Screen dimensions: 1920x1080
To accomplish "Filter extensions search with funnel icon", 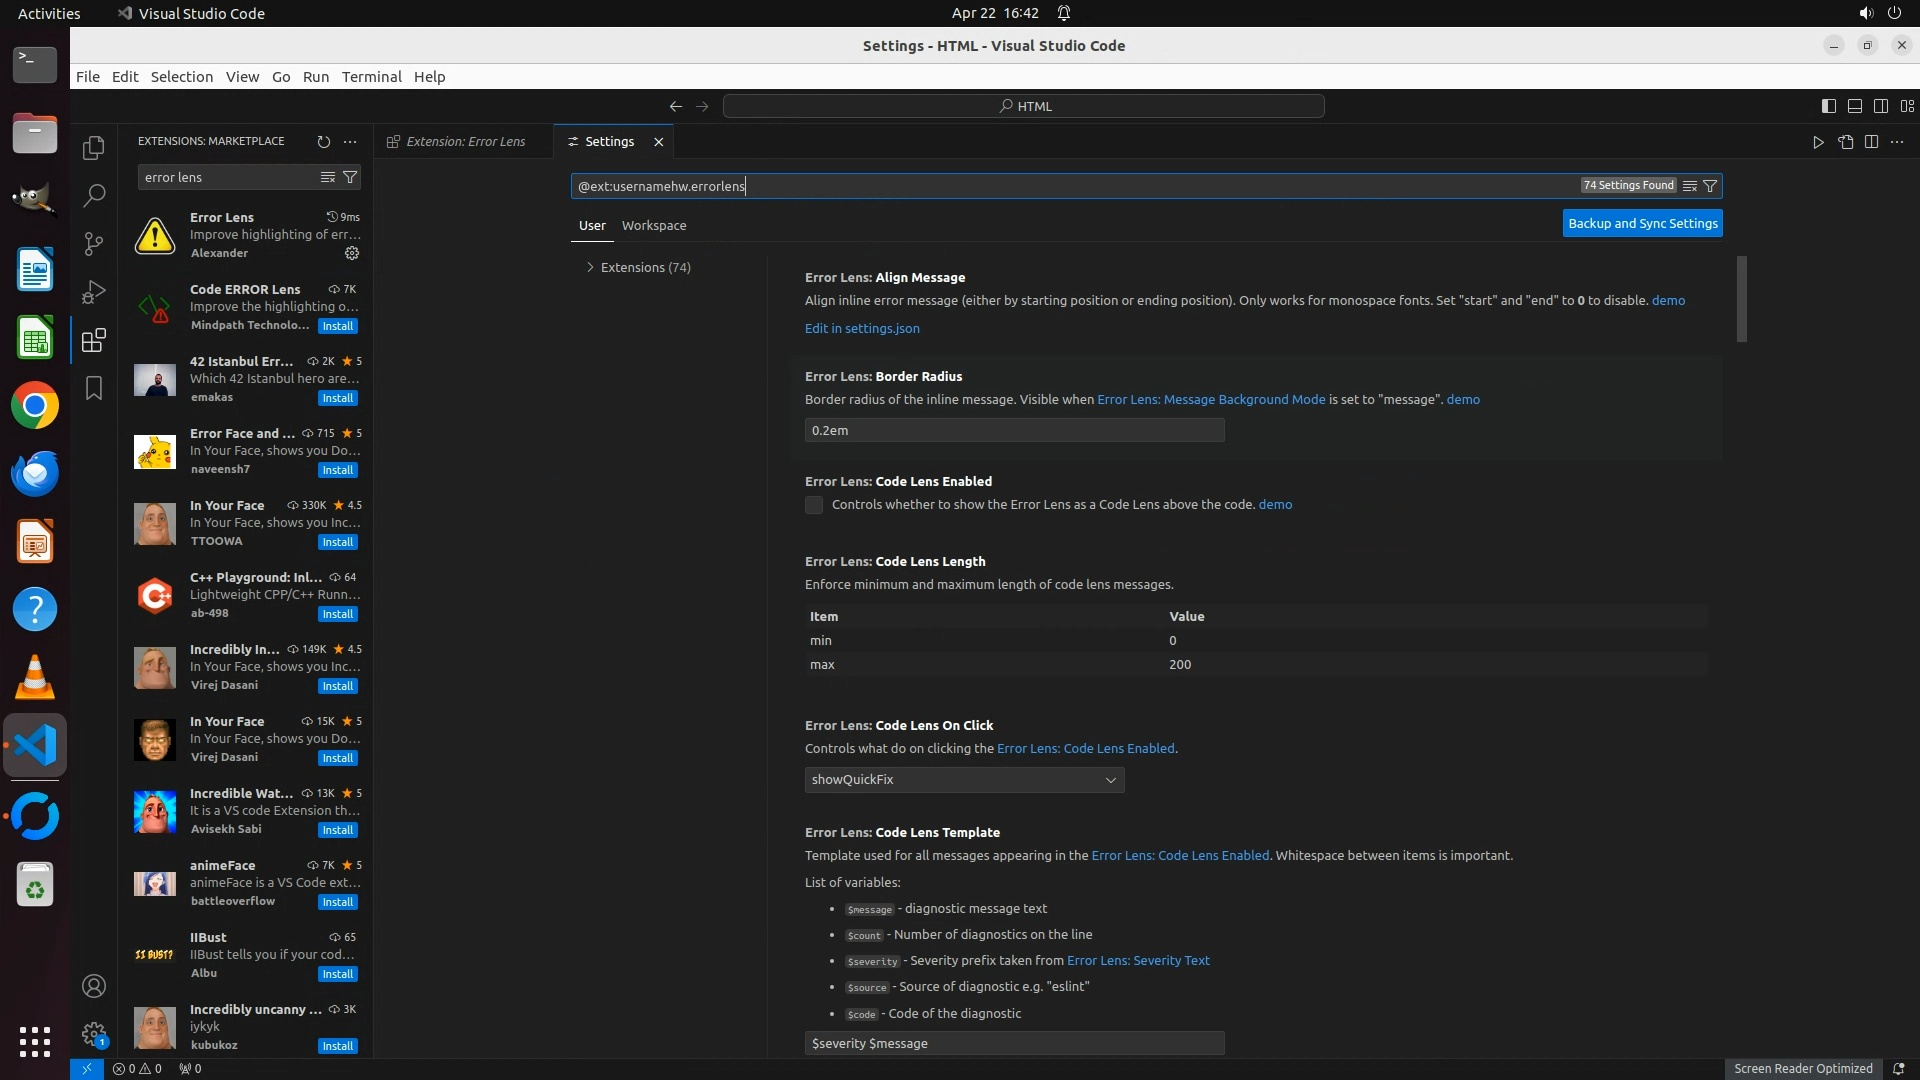I will (x=350, y=177).
